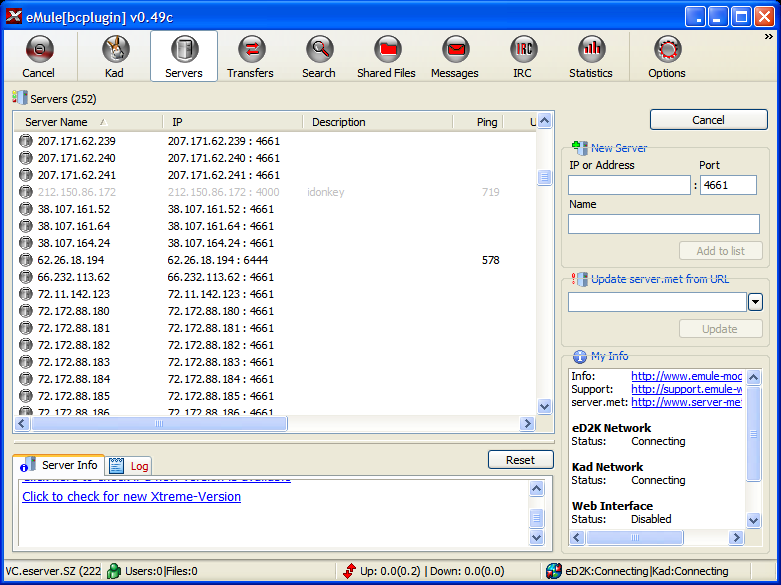
Task: Click the up/down transfer arrows icon
Action: pyautogui.click(x=350, y=571)
